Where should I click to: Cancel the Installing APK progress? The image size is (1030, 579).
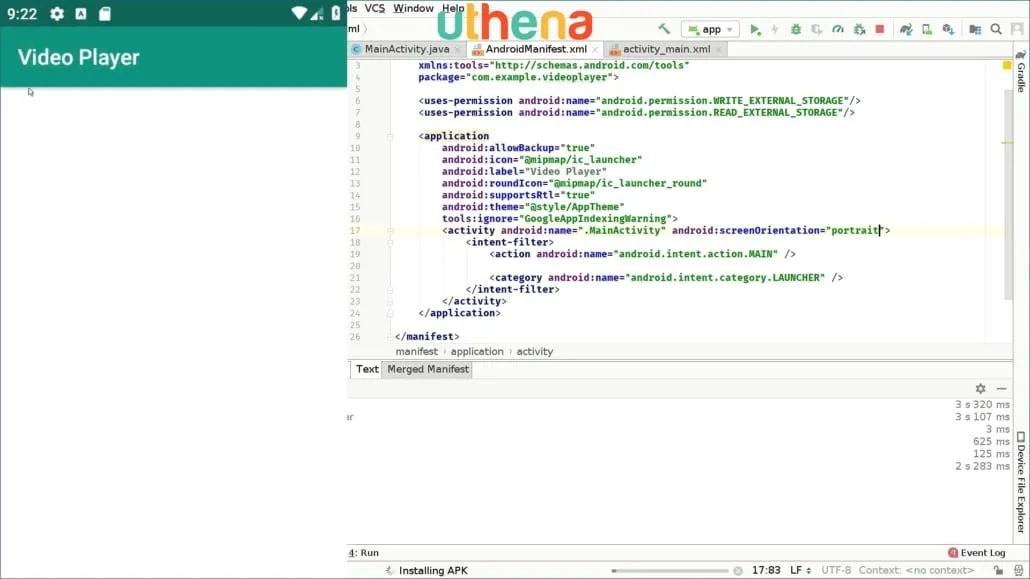click(x=738, y=570)
